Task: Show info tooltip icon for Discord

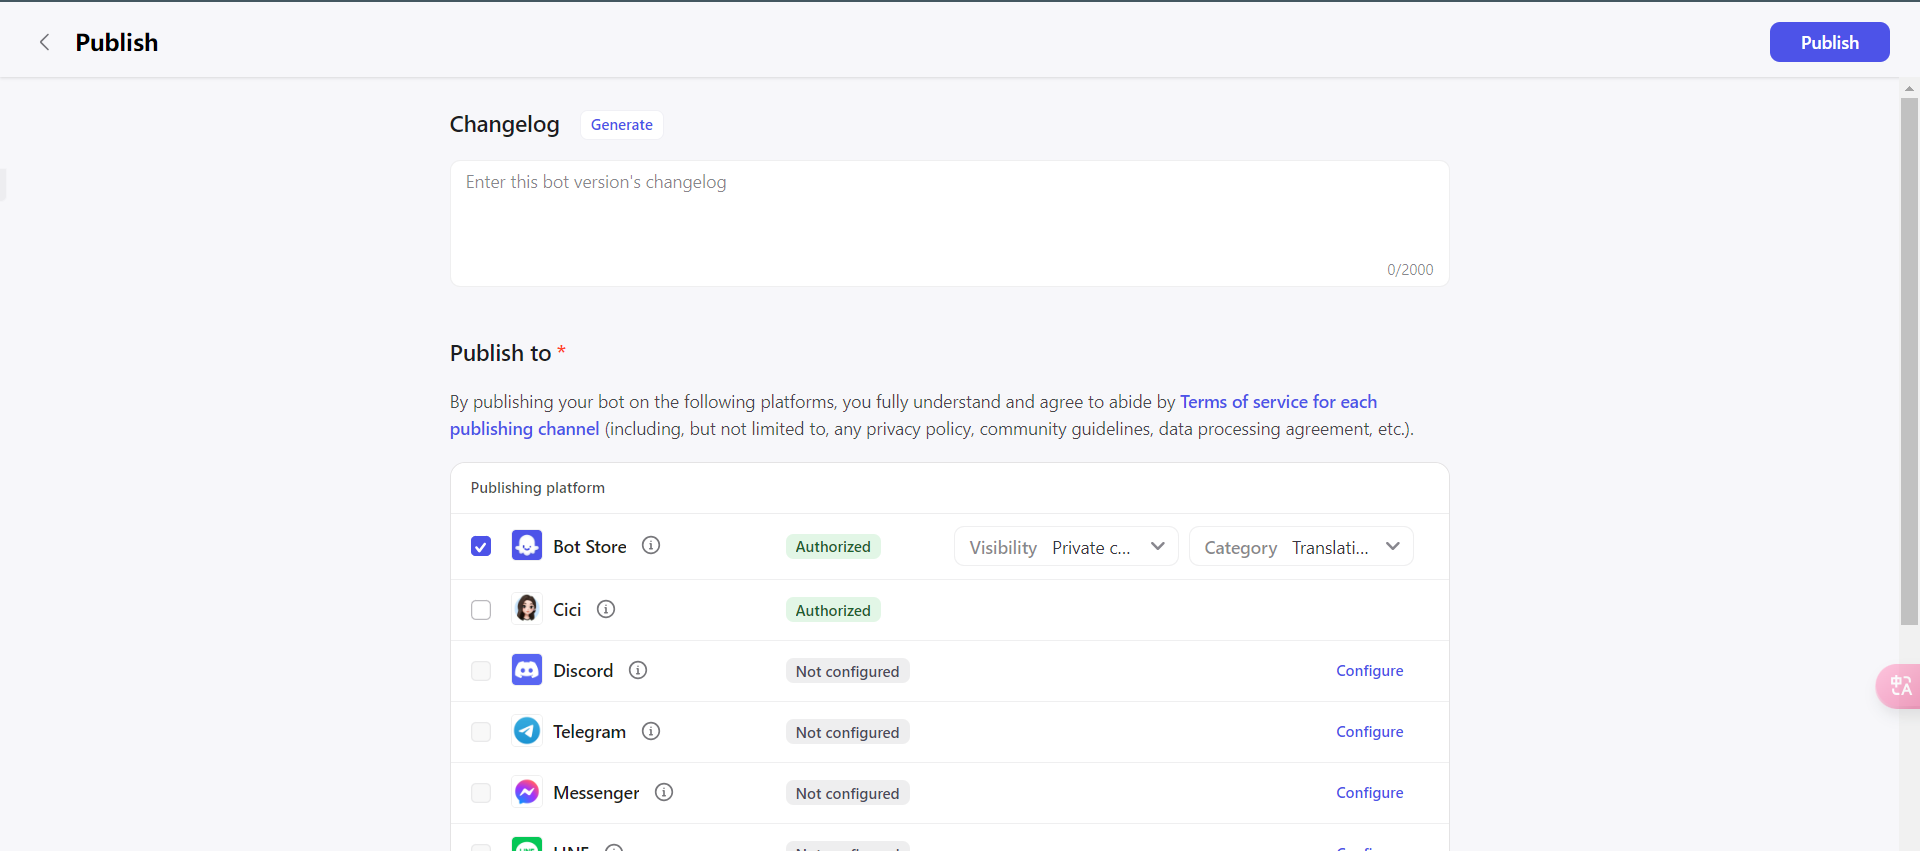Action: click(x=638, y=670)
